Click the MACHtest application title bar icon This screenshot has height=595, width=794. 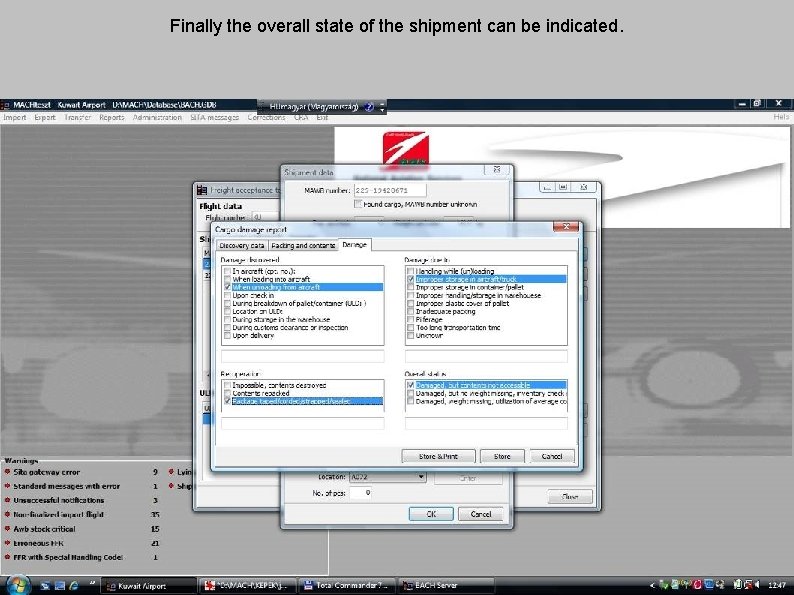pos(5,105)
